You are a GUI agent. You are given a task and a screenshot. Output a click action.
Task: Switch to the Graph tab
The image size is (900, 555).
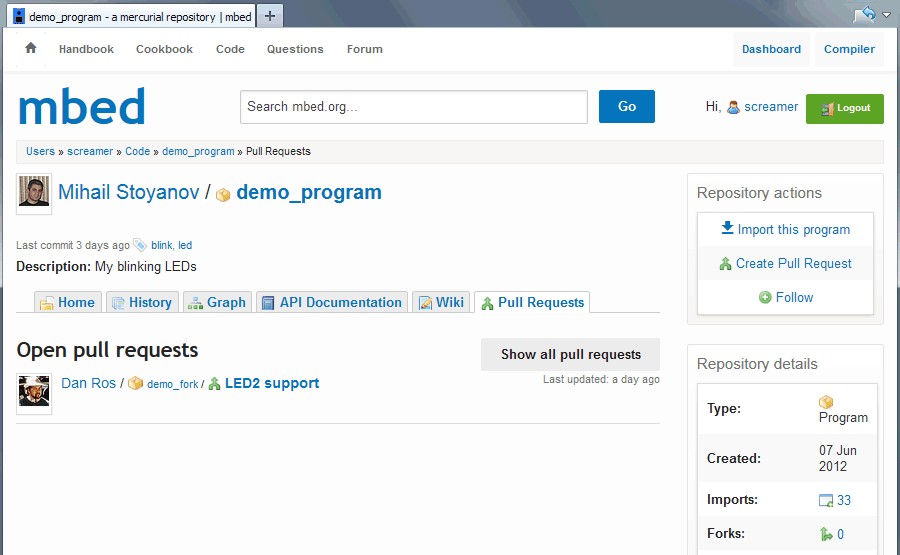pos(217,302)
